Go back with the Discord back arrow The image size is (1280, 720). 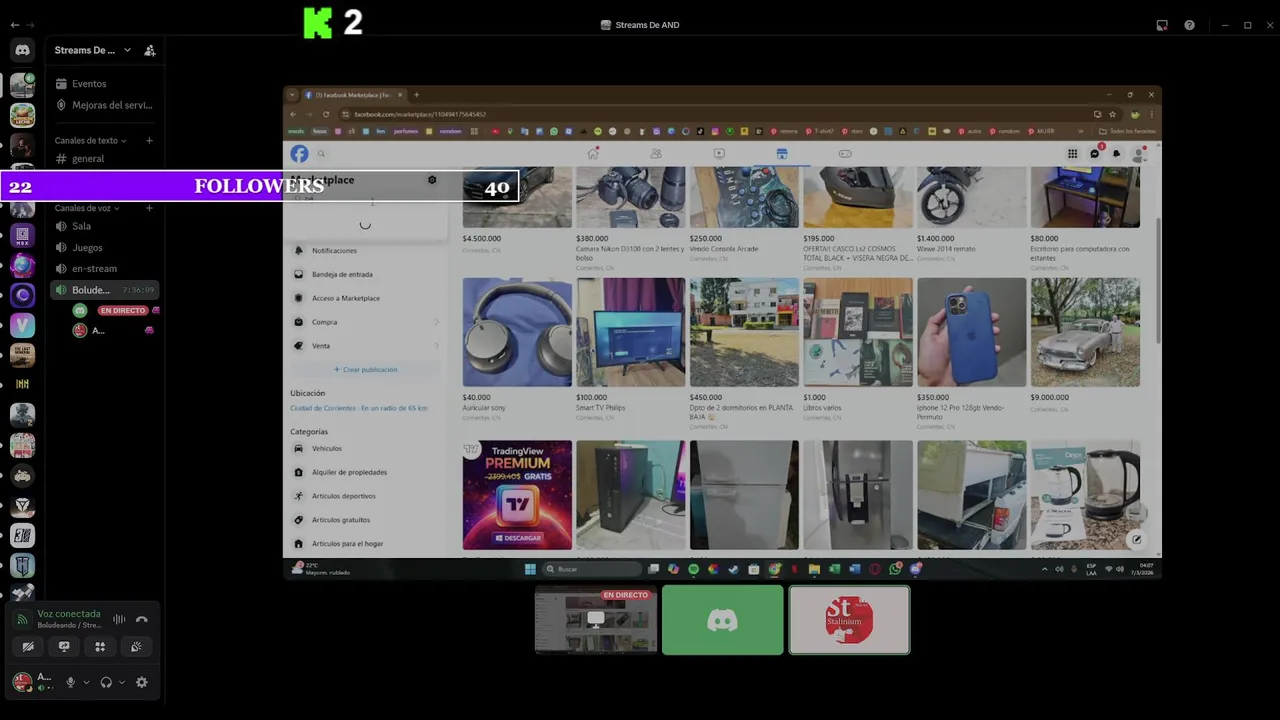point(14,25)
